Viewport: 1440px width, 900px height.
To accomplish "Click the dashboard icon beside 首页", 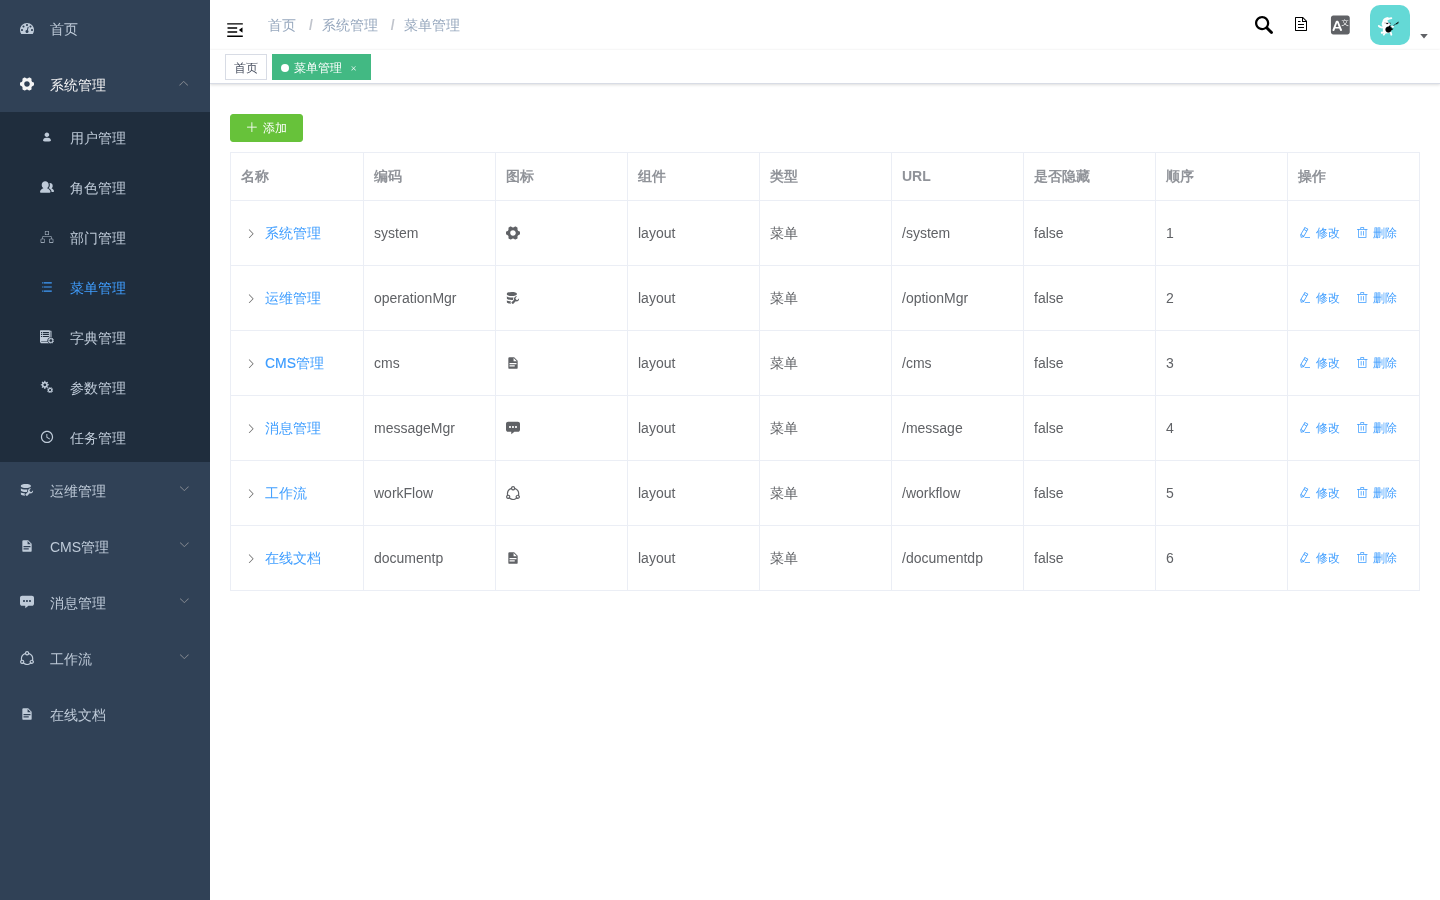I will point(27,29).
